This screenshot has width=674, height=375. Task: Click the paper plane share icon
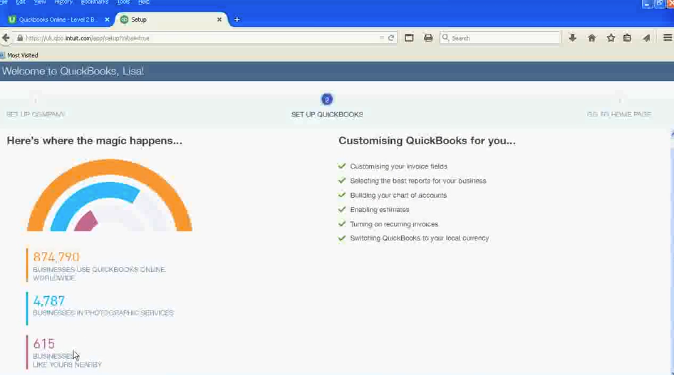pos(646,38)
